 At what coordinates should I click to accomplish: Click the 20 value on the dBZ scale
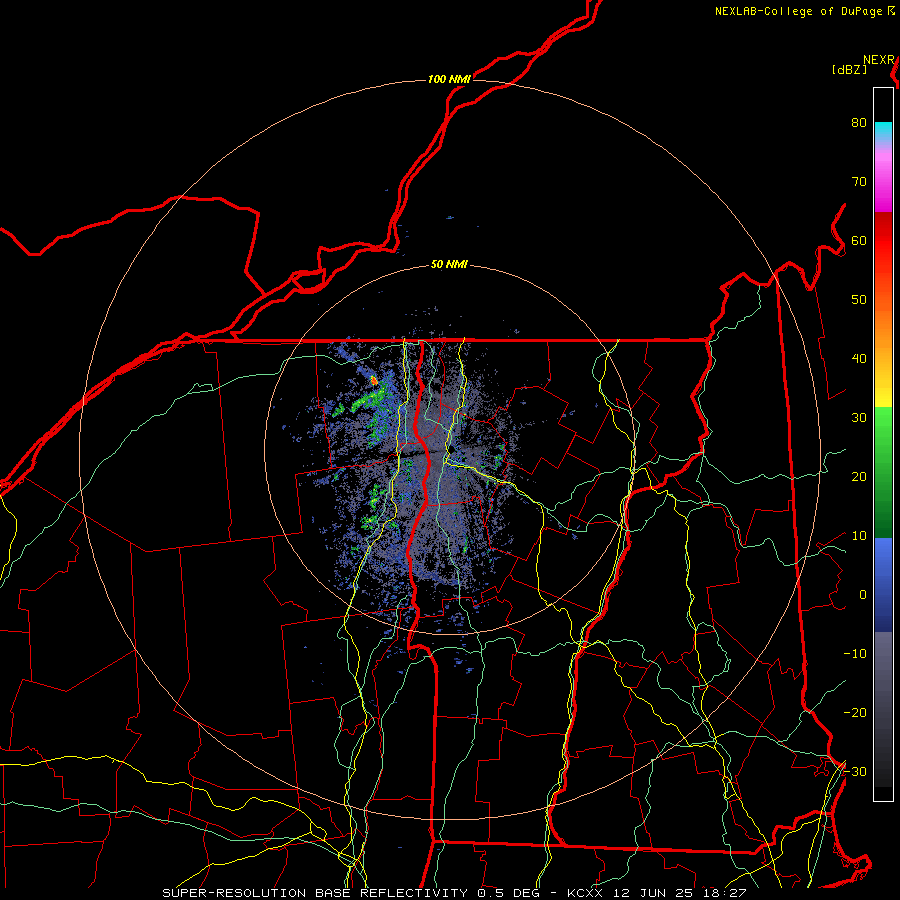point(859,477)
